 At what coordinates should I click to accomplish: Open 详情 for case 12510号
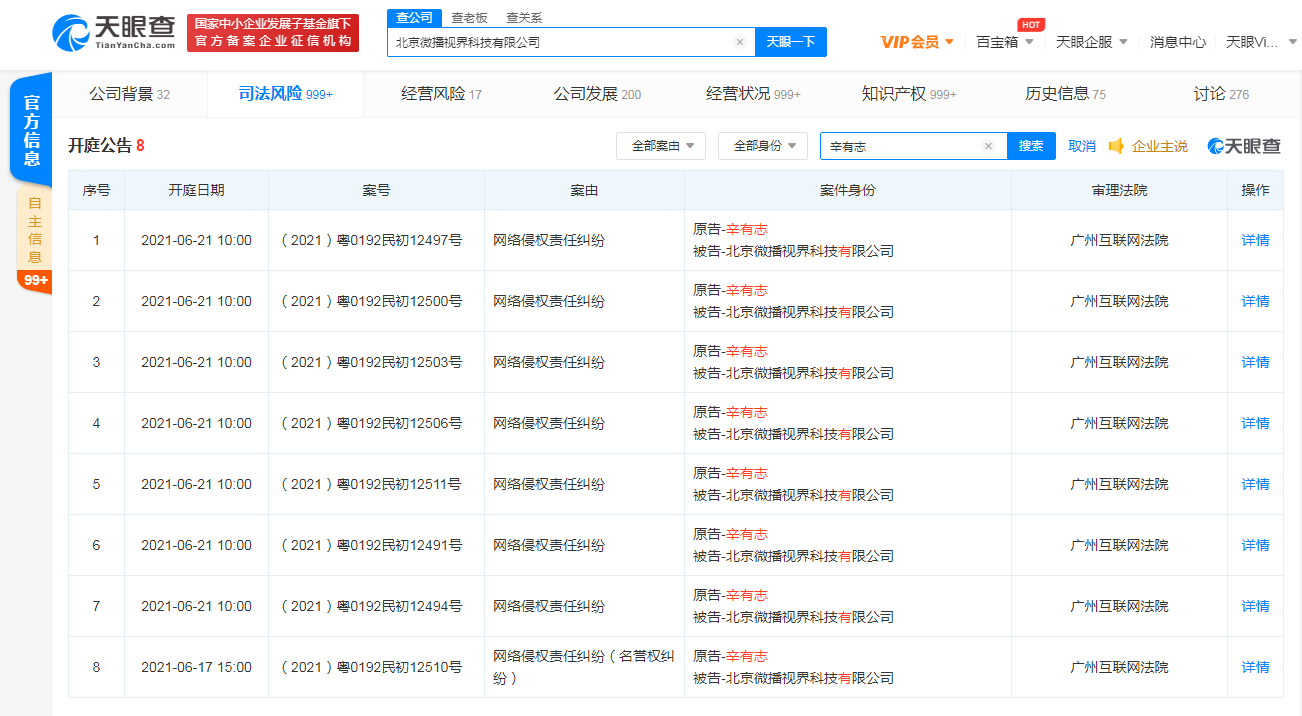pos(1255,667)
